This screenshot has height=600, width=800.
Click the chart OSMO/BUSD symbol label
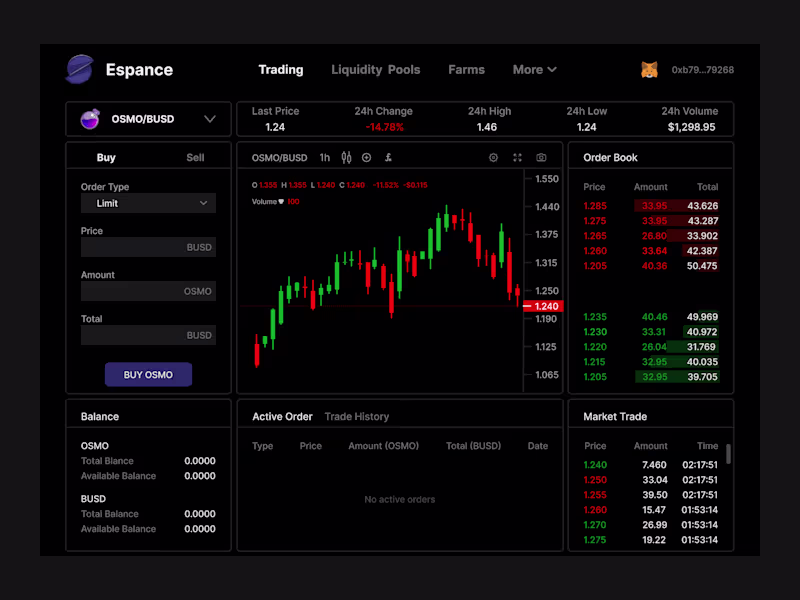(x=280, y=158)
